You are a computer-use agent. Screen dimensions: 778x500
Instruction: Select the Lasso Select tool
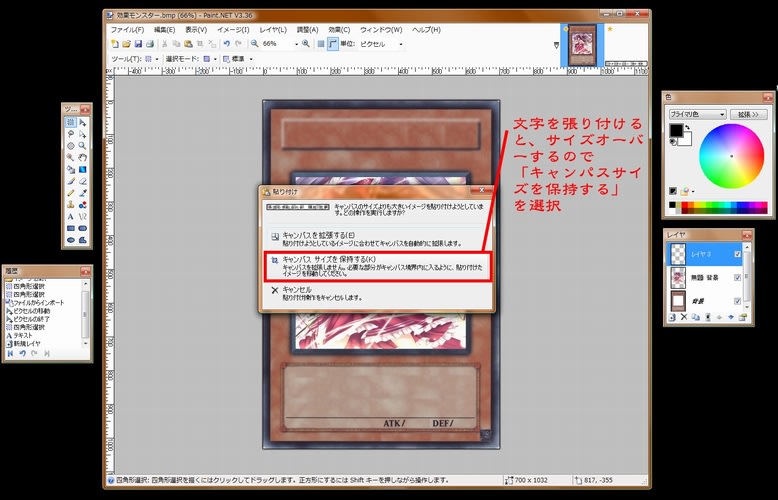70,134
